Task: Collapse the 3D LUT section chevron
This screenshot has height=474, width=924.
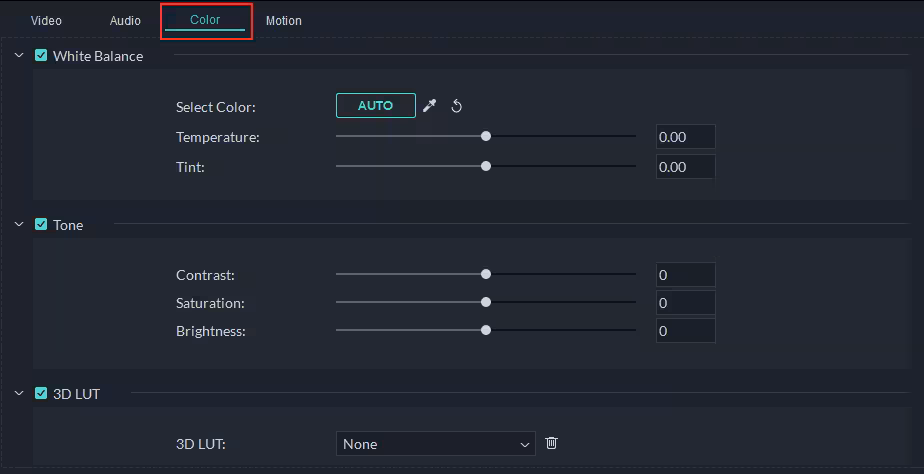Action: (19, 394)
